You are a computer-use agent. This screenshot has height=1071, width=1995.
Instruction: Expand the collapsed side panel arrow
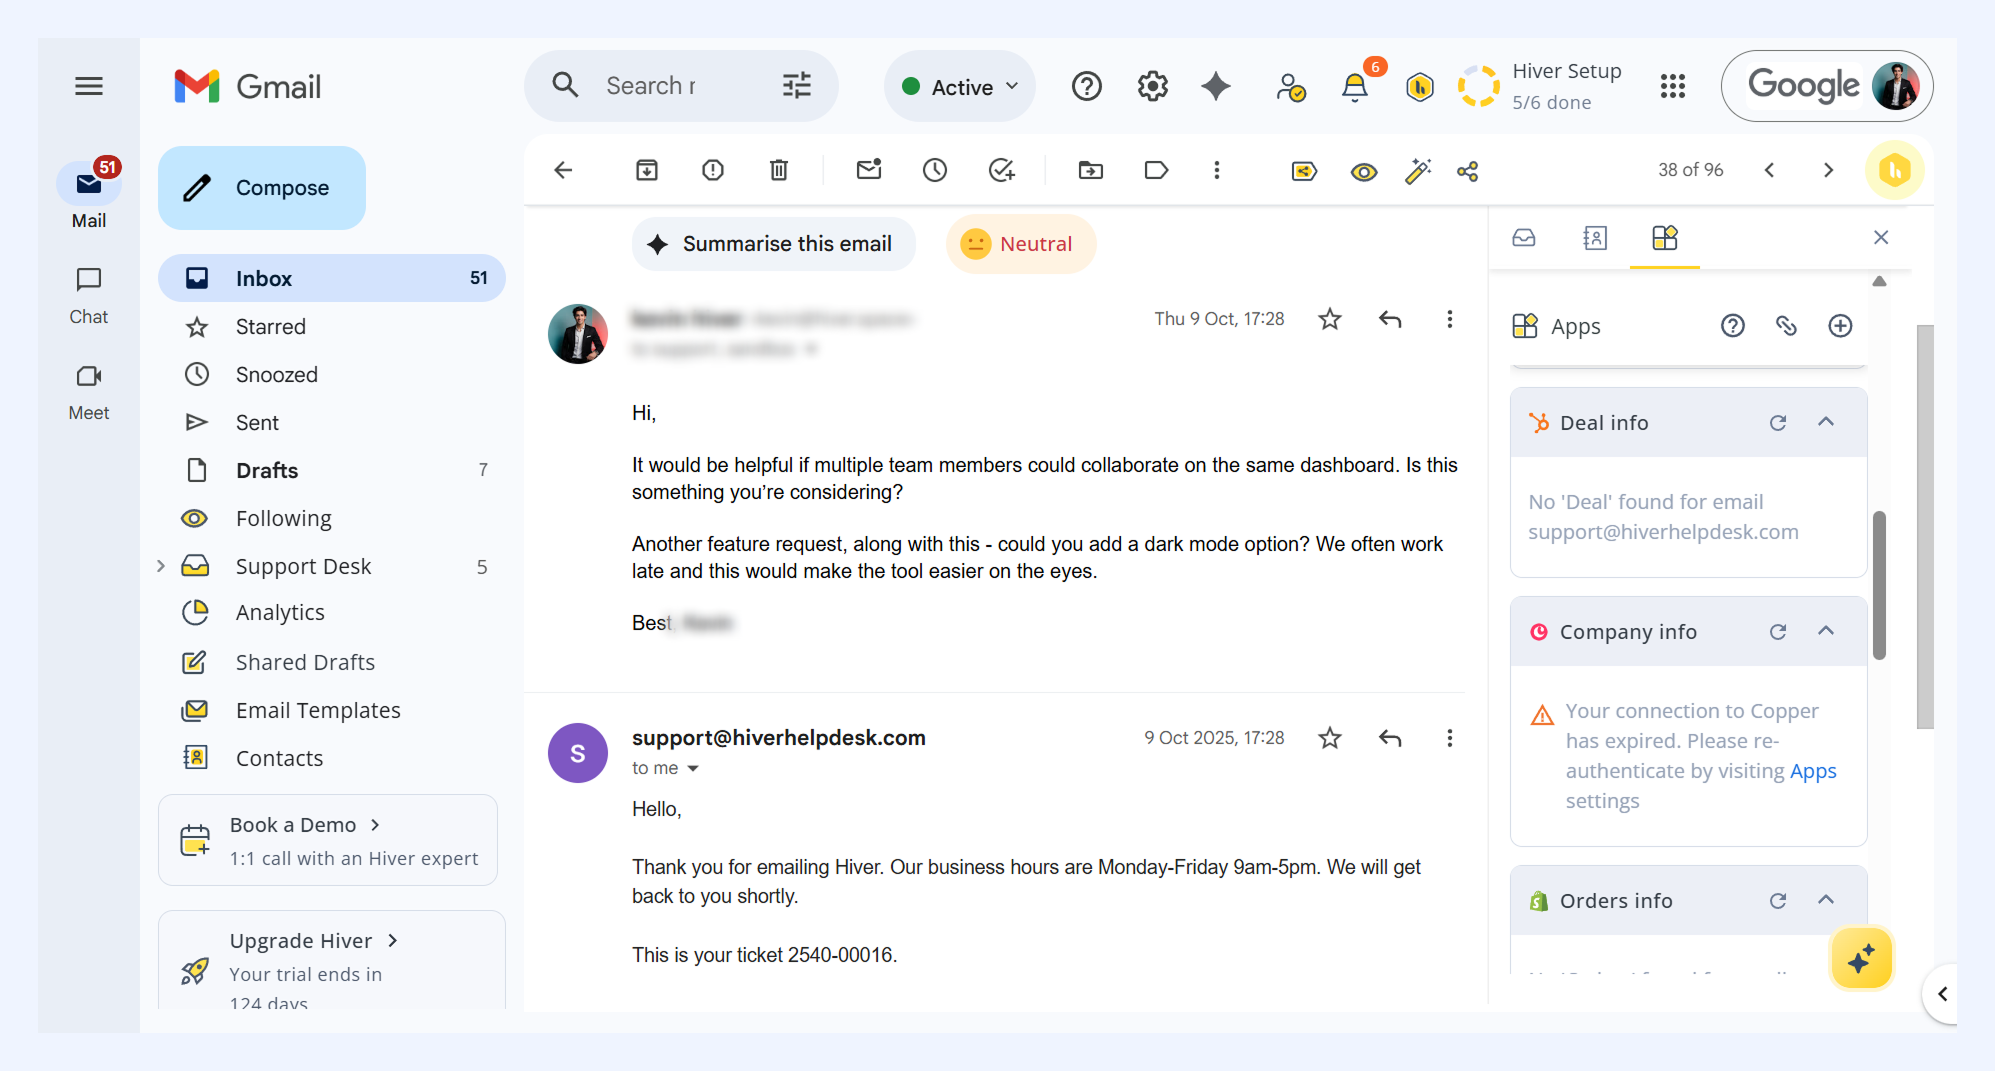1942,994
